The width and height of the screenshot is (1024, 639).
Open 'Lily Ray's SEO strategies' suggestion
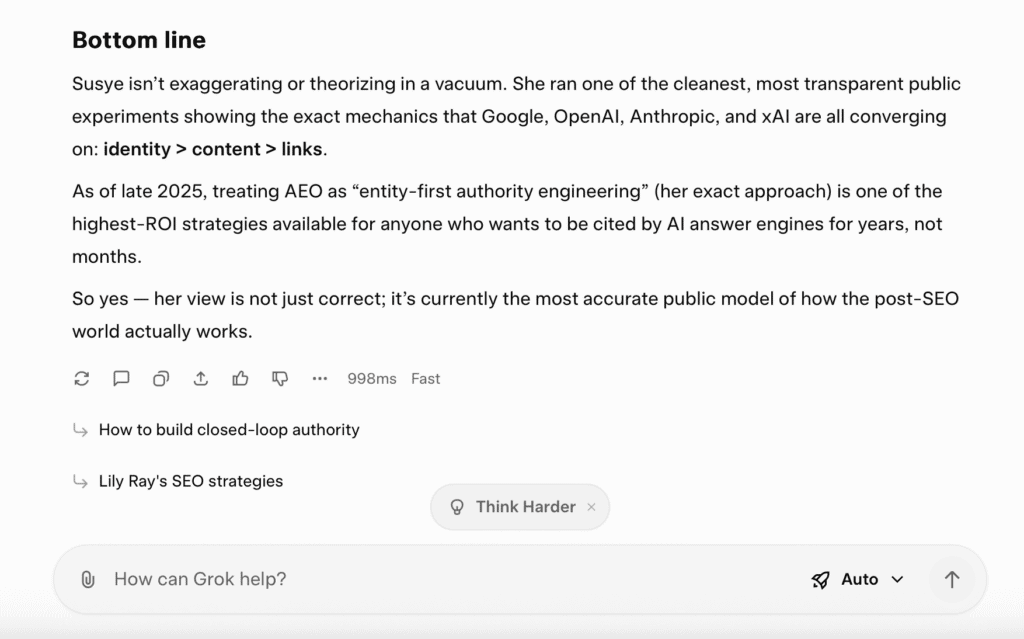[190, 481]
